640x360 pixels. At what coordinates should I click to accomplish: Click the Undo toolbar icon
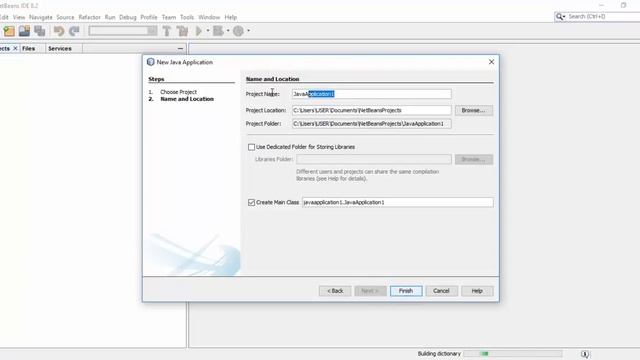click(59, 31)
